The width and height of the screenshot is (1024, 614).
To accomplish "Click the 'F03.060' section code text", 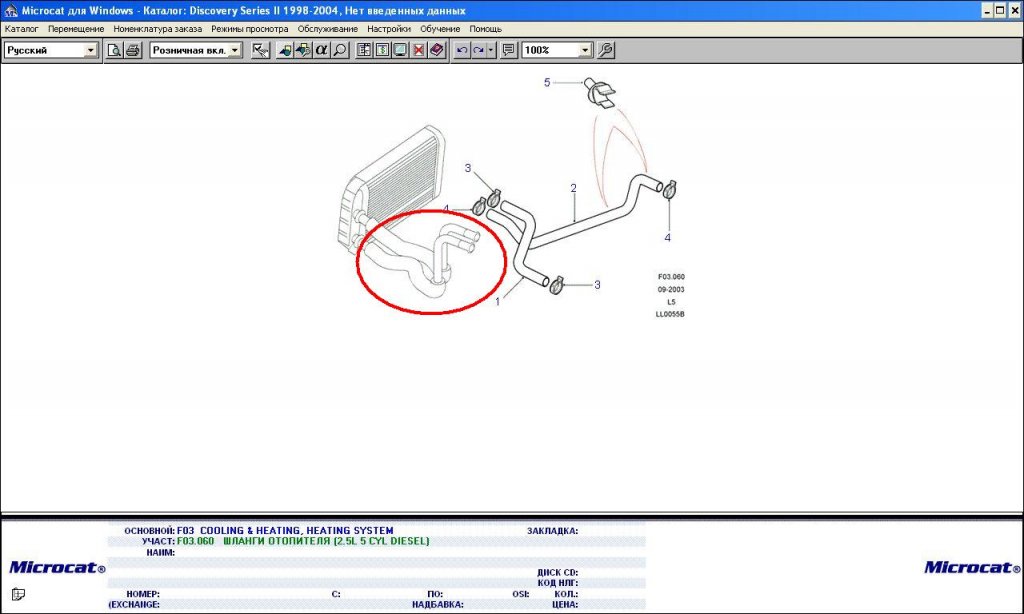I will click(195, 541).
